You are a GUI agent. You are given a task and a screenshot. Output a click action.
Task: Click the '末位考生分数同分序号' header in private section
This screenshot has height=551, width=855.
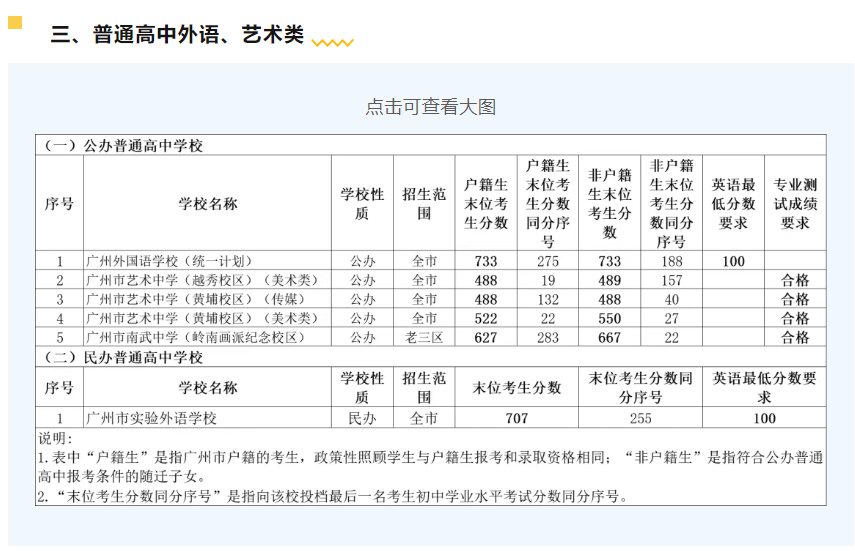pos(640,388)
